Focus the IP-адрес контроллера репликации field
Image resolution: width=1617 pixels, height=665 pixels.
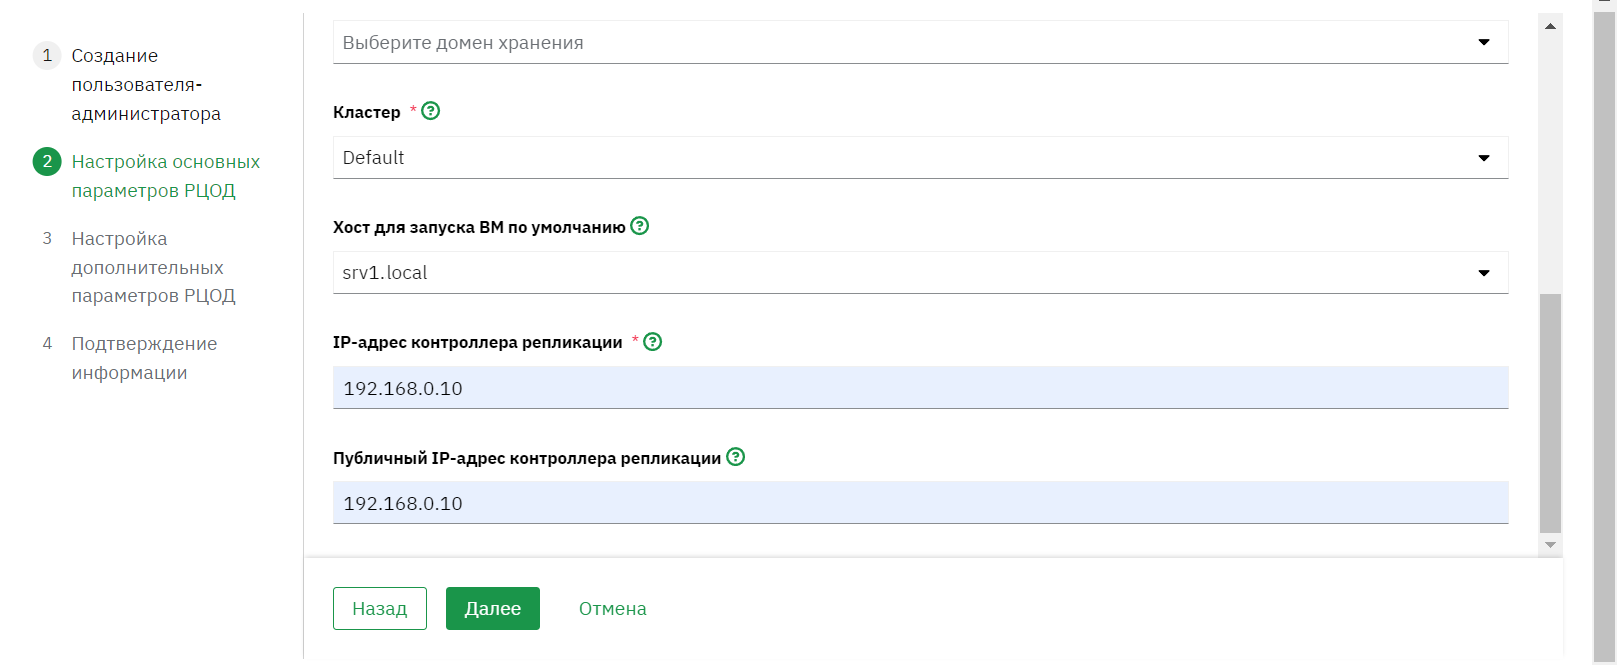(920, 388)
